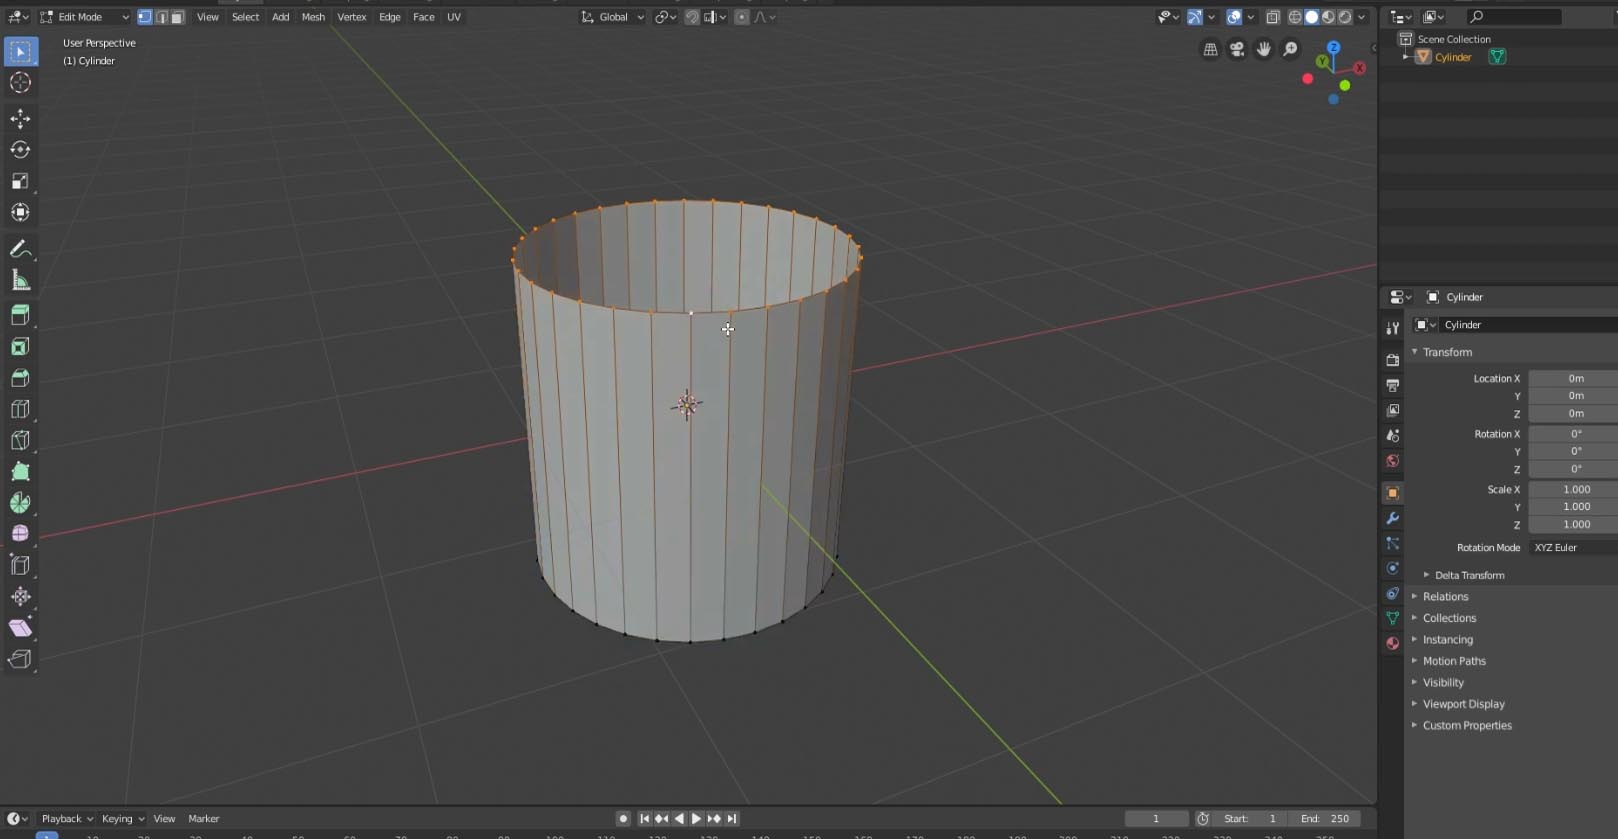Open the World properties tab

(x=1392, y=461)
